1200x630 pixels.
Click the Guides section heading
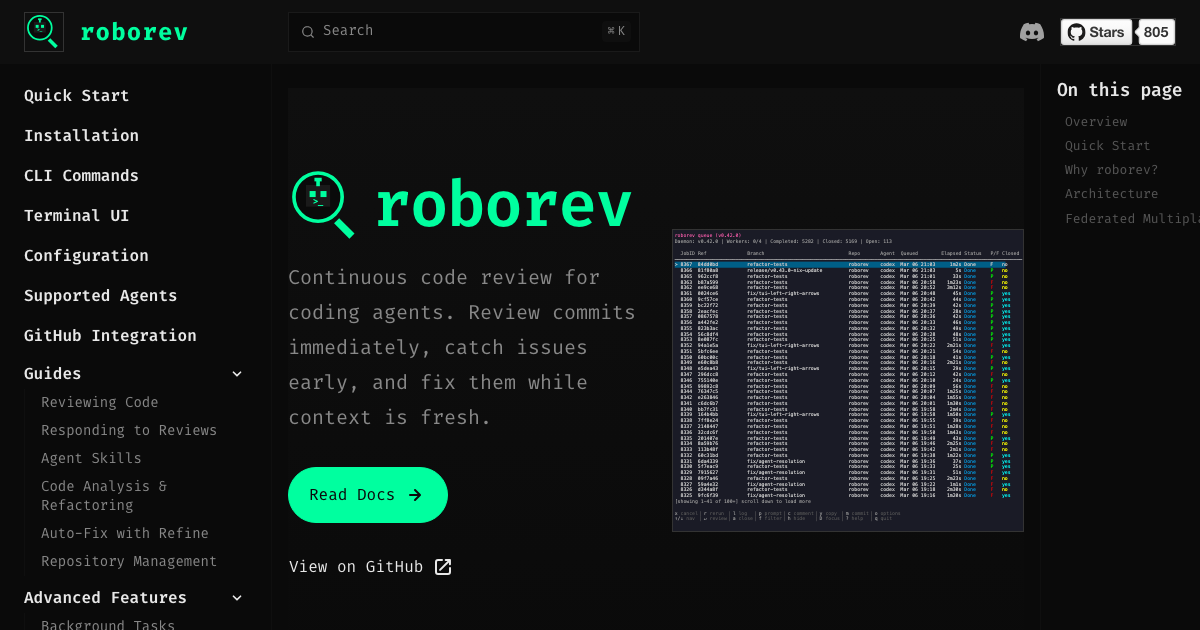[x=53, y=374]
